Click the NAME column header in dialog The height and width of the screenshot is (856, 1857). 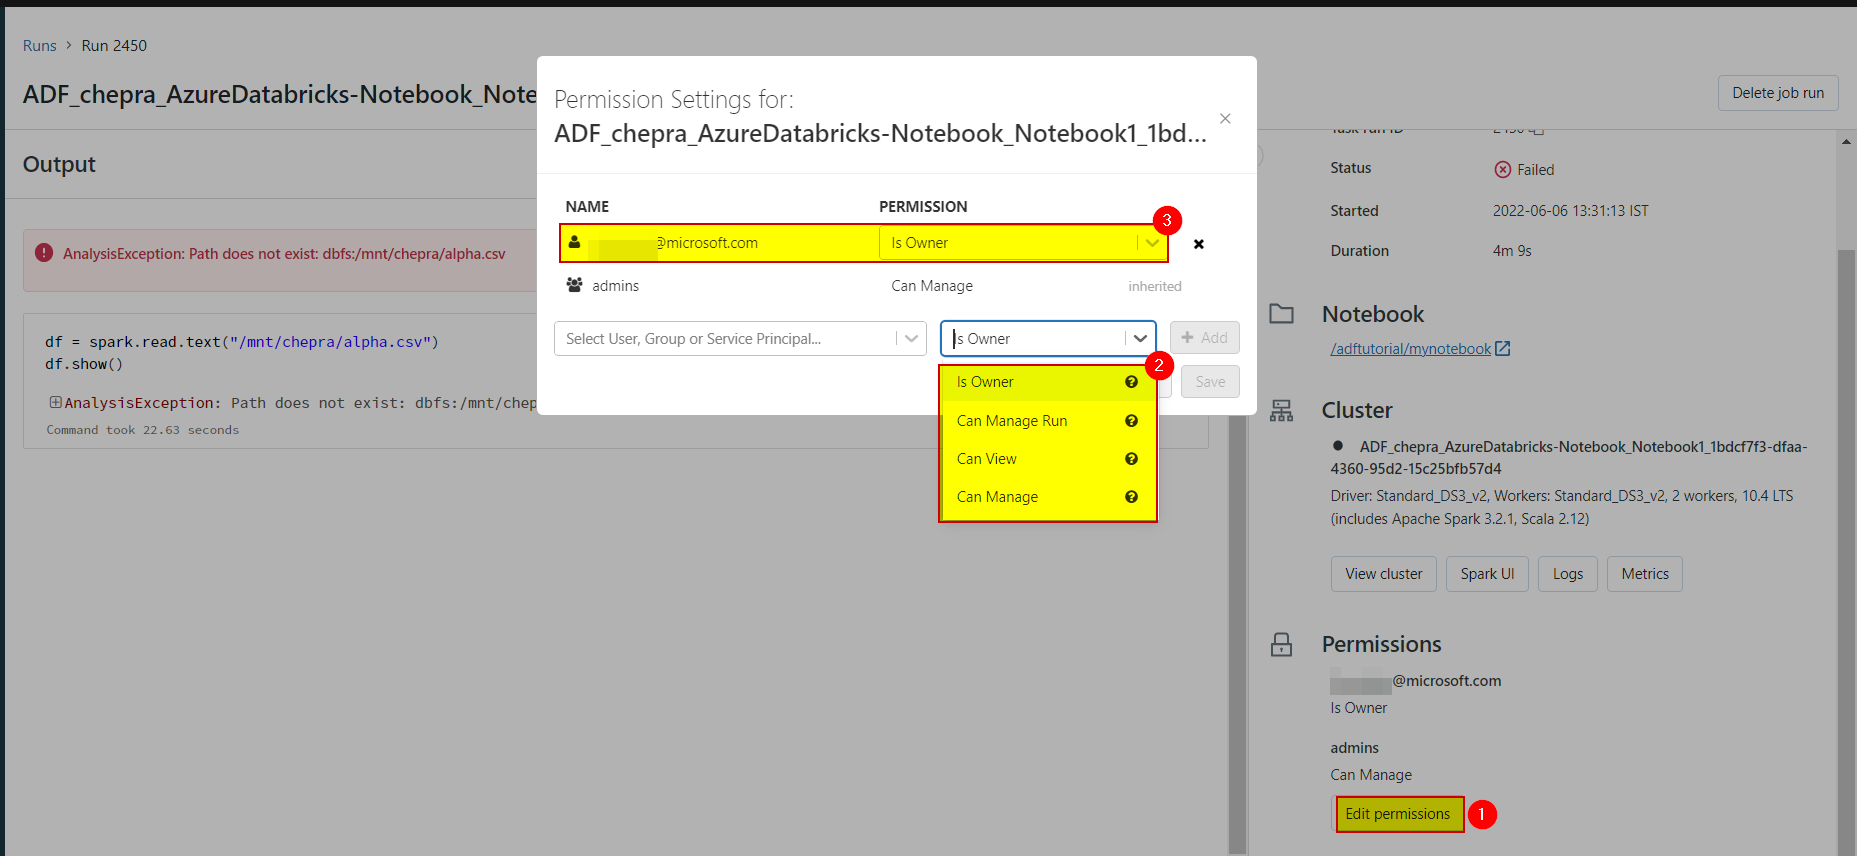pos(587,207)
